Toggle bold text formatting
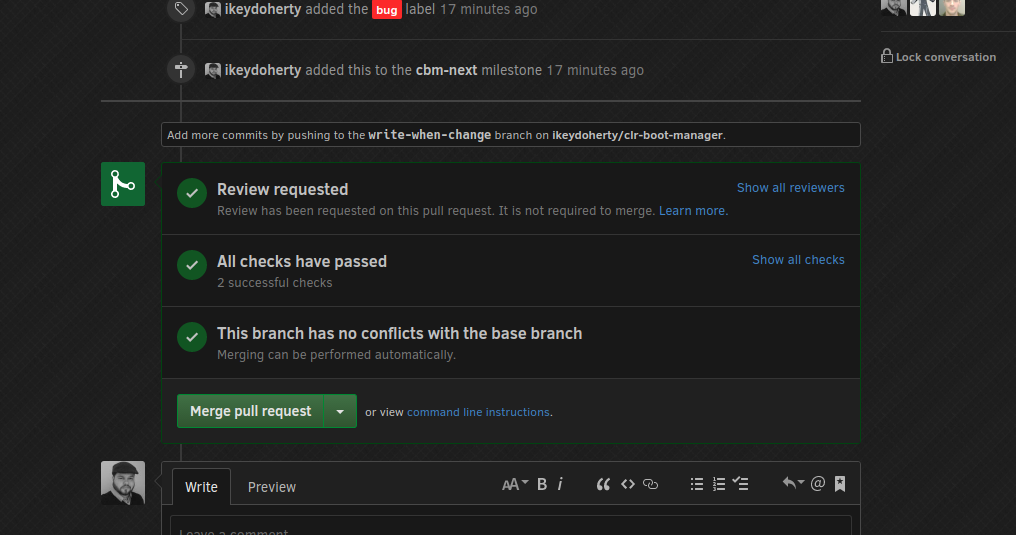Viewport: 1016px width, 535px height. click(x=542, y=484)
